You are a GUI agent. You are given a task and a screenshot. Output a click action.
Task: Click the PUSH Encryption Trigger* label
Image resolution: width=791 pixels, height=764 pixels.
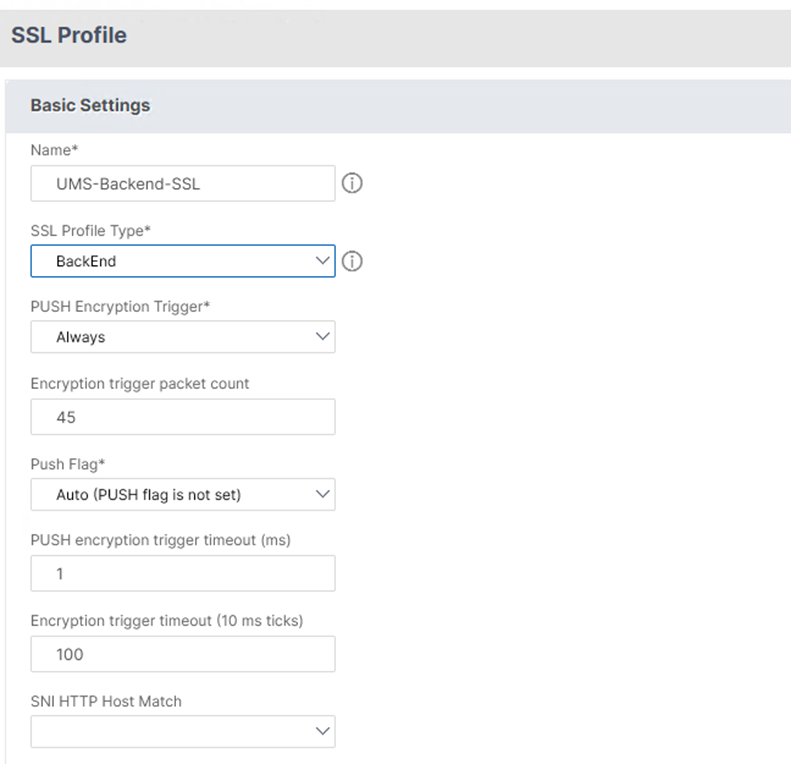[x=120, y=306]
